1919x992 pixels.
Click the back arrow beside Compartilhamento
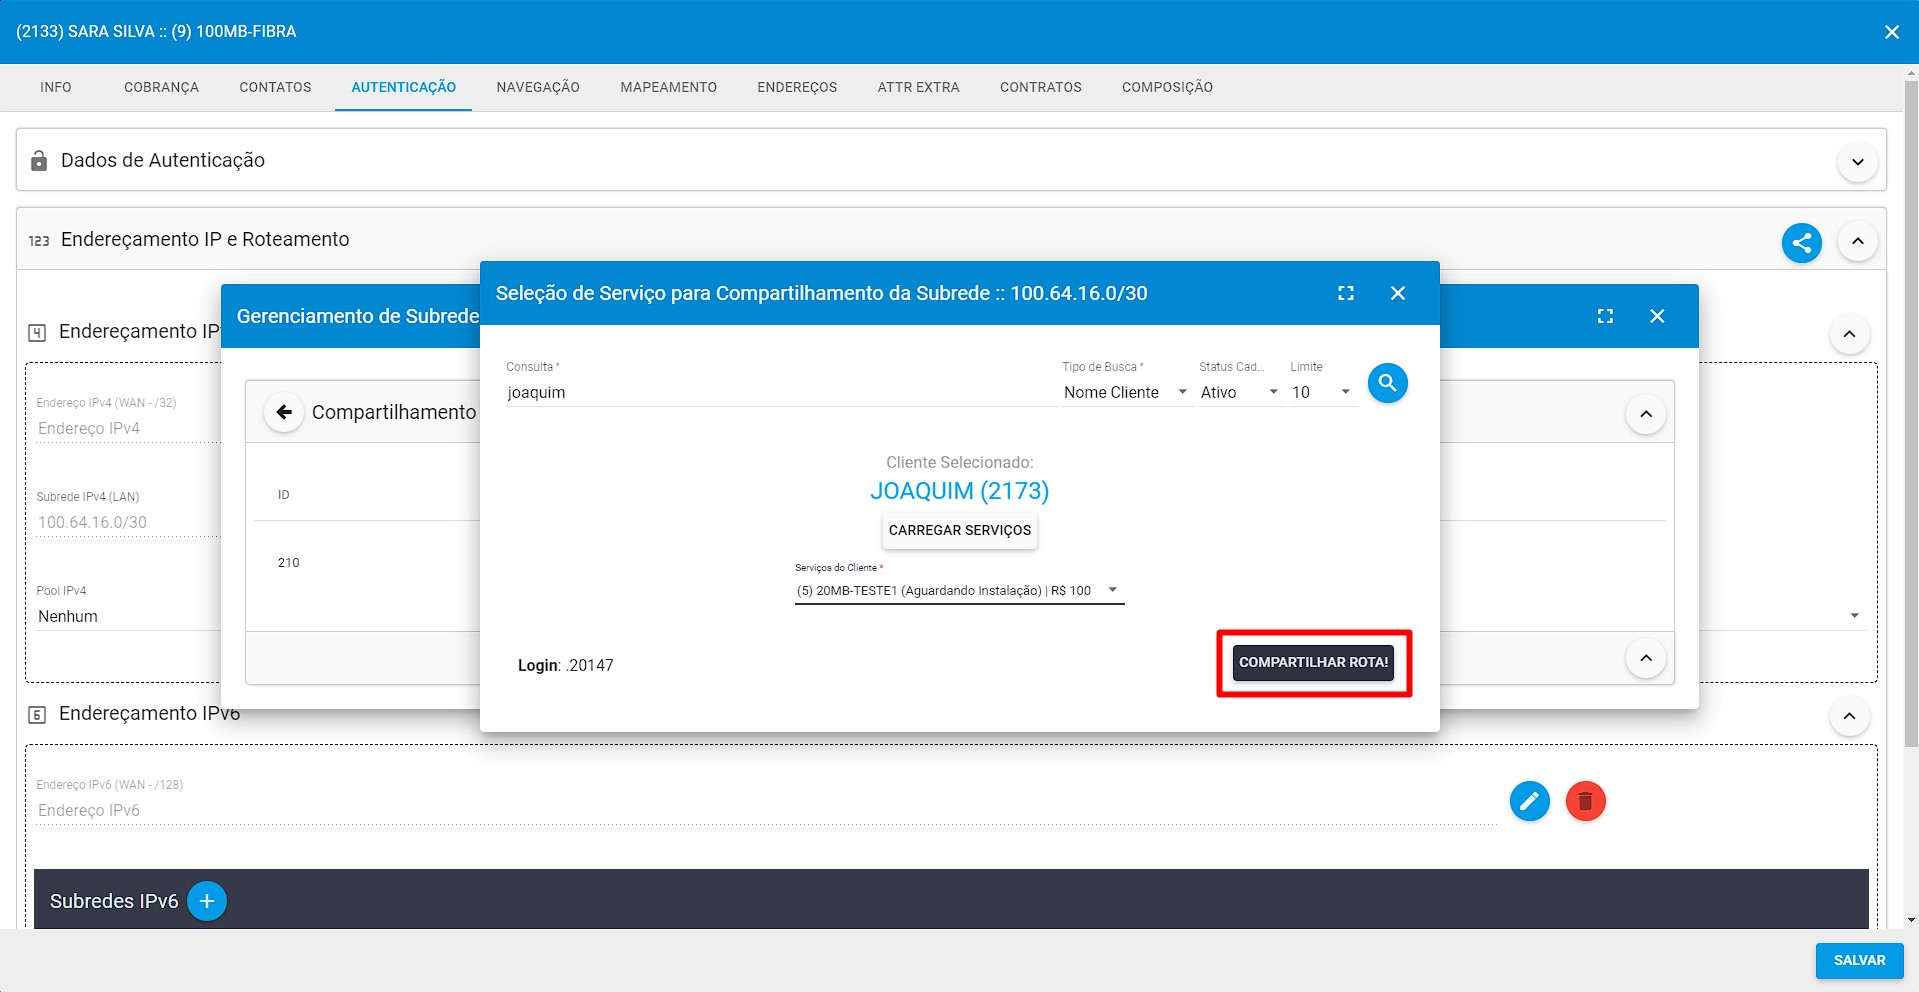point(284,412)
